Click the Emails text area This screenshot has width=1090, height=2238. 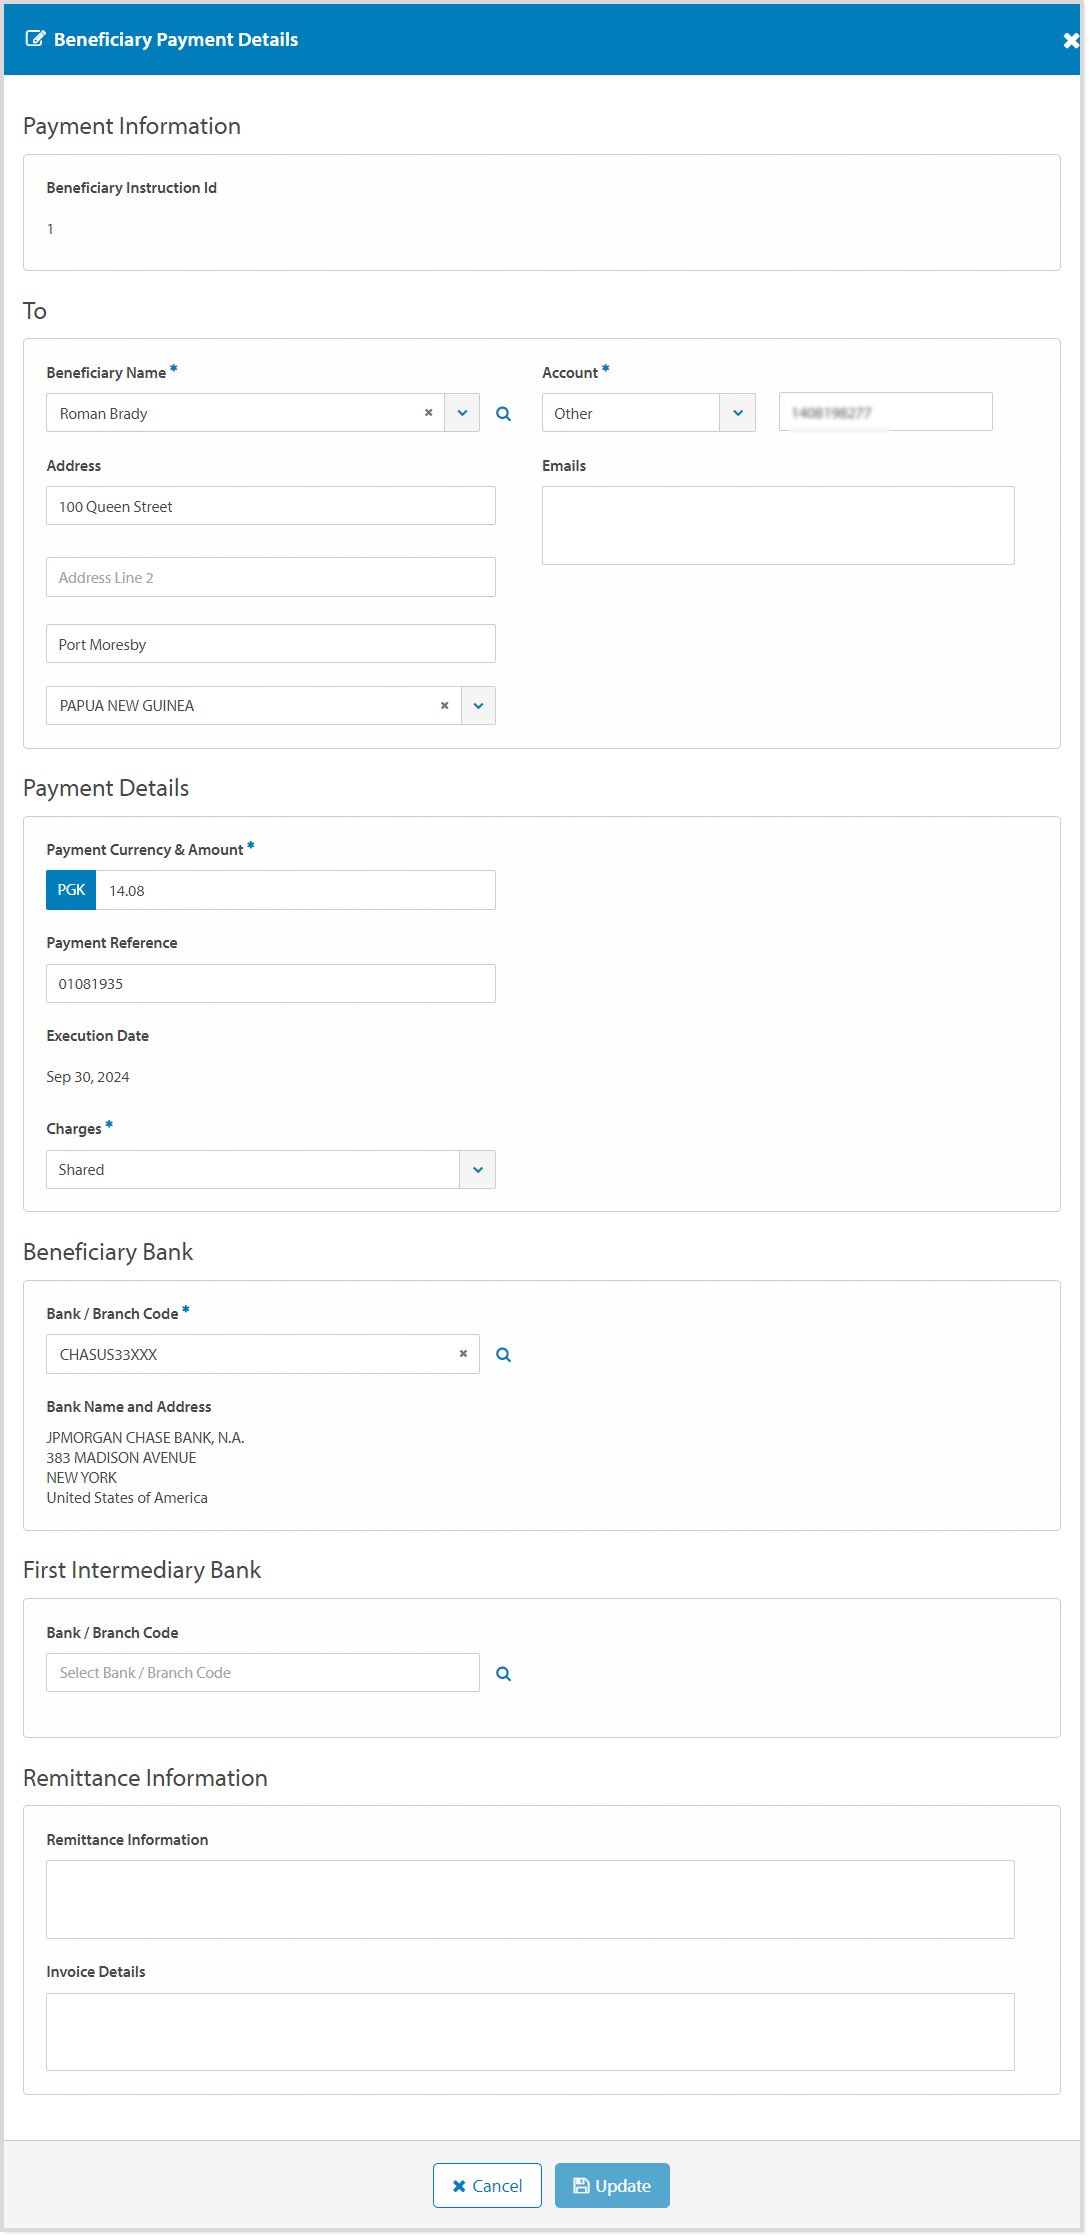[777, 526]
